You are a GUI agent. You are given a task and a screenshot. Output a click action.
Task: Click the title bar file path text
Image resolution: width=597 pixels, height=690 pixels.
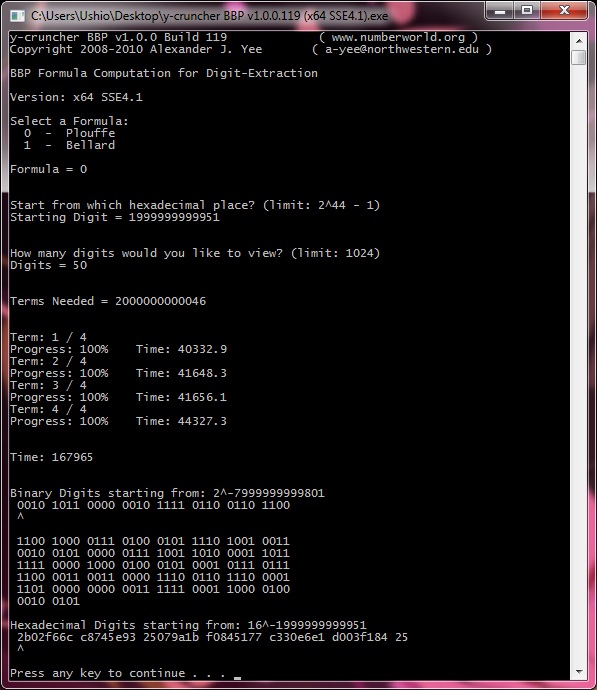click(x=209, y=16)
